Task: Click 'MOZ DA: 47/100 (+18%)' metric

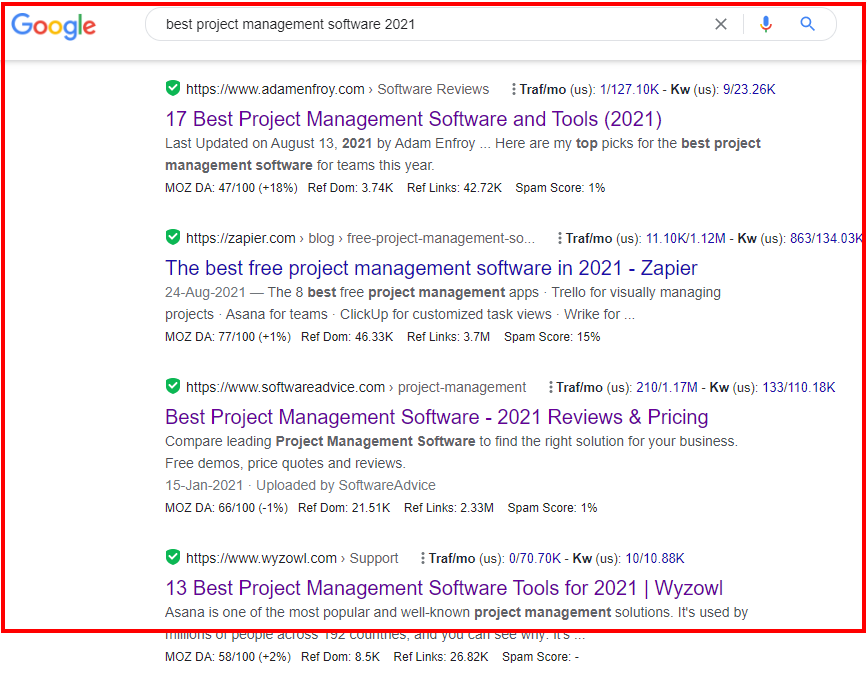Action: click(231, 188)
